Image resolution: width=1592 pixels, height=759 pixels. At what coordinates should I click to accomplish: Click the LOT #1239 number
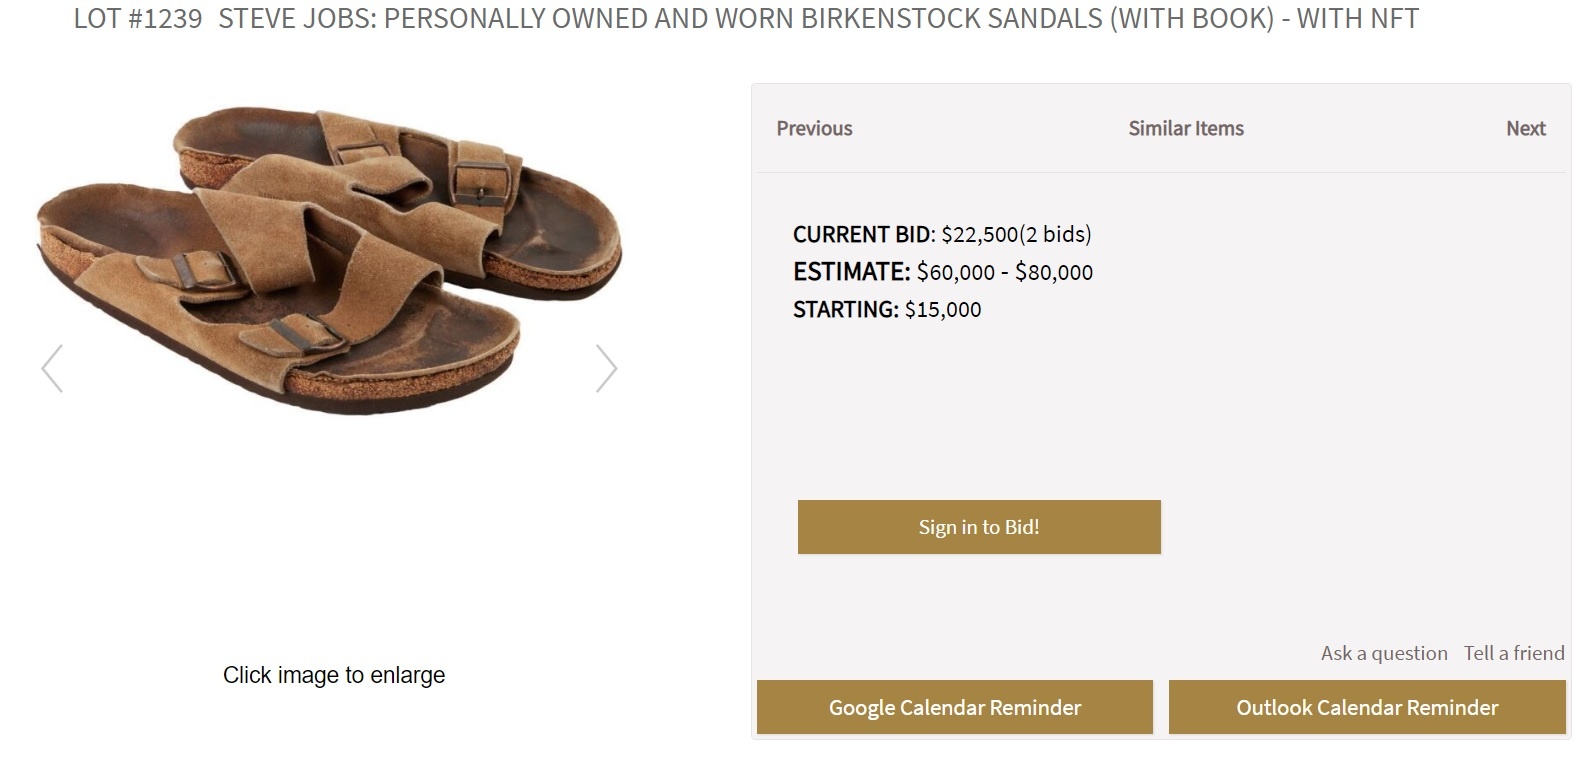point(138,18)
